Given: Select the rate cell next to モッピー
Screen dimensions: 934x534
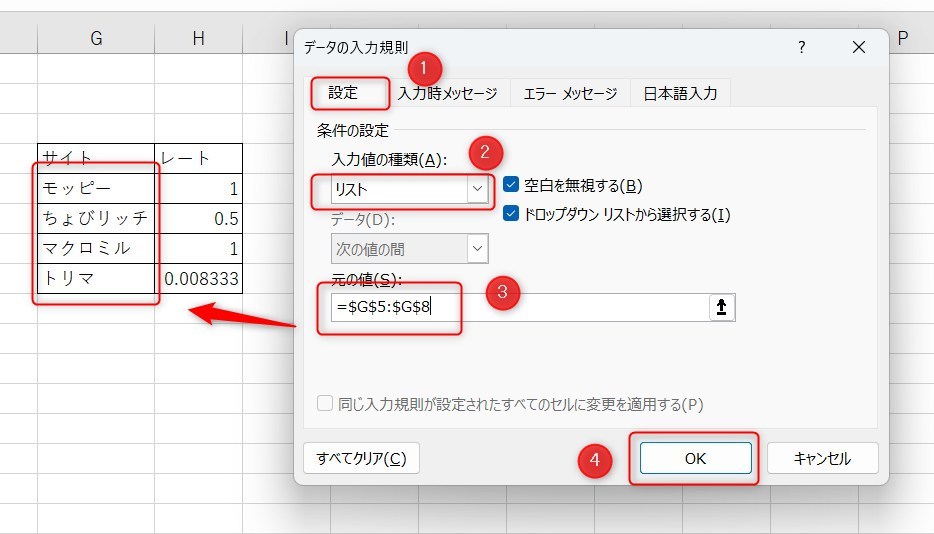Looking at the screenshot, I should [x=198, y=188].
